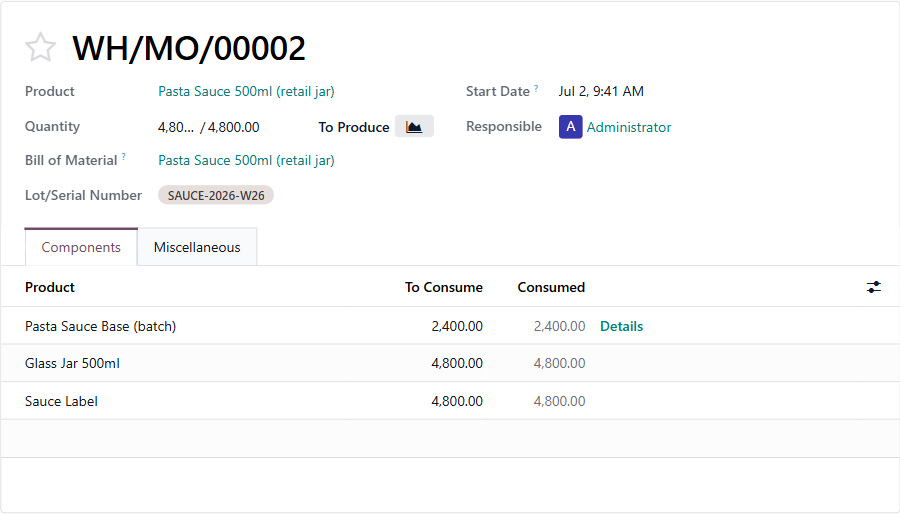Click To Consume 4,800.00 for Glass Jar 500ml
The height and width of the screenshot is (514, 900).
457,363
